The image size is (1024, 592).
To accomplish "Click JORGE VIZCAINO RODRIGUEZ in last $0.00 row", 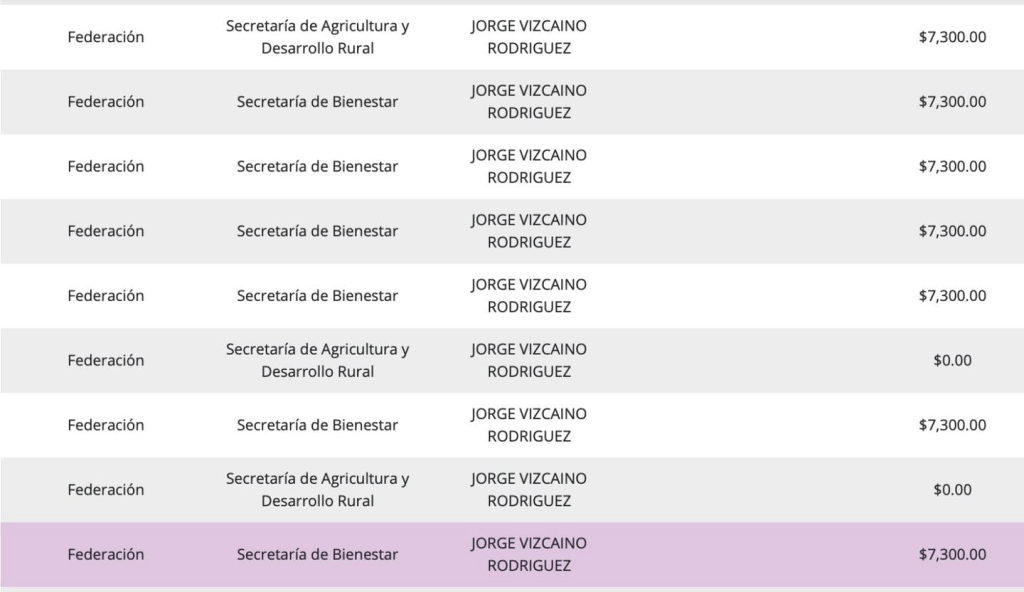I will tap(529, 490).
